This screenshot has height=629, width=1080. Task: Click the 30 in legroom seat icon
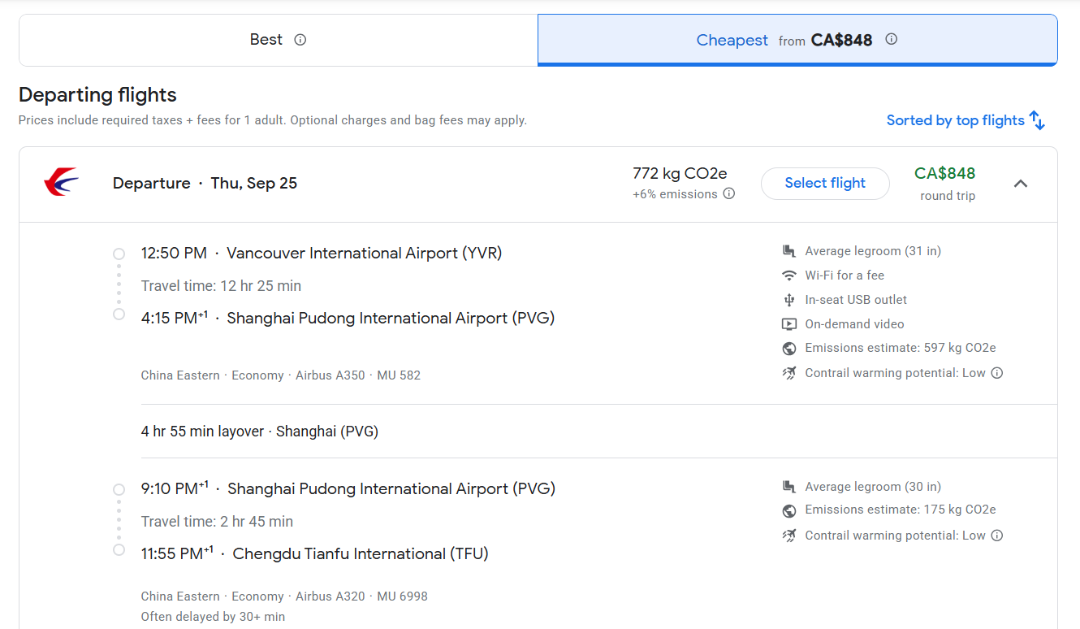pyautogui.click(x=789, y=487)
